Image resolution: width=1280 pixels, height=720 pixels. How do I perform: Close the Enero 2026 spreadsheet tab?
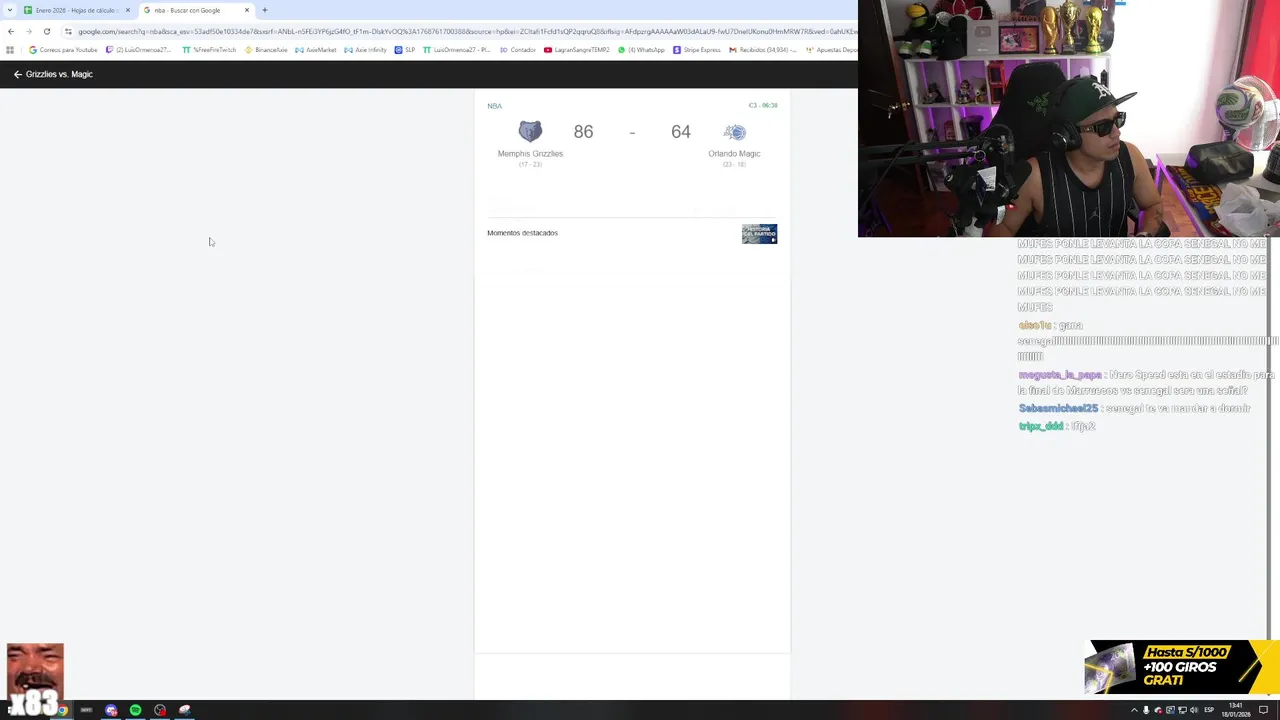[128, 10]
